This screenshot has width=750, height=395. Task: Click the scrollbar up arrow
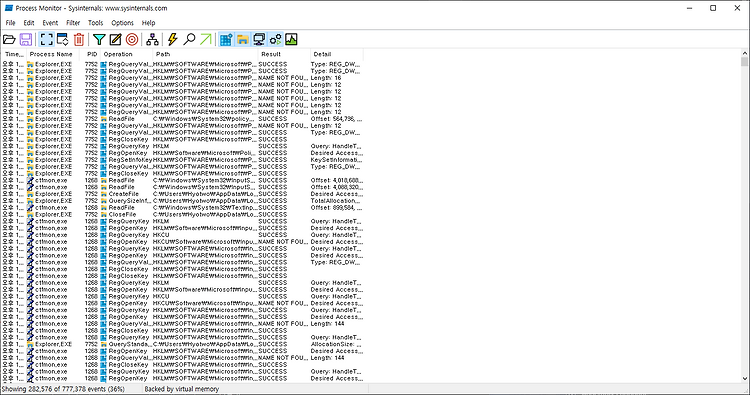pyautogui.click(x=745, y=54)
